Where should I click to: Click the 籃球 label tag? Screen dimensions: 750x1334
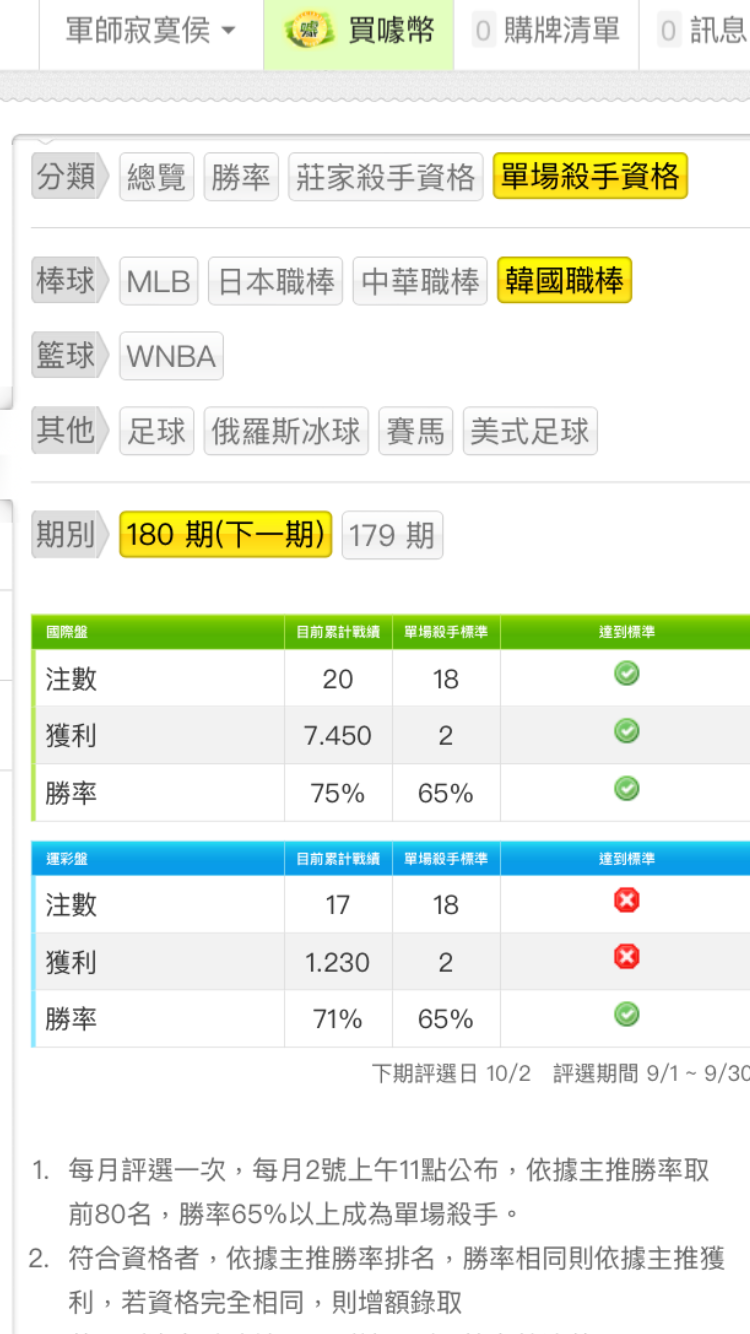(70, 356)
